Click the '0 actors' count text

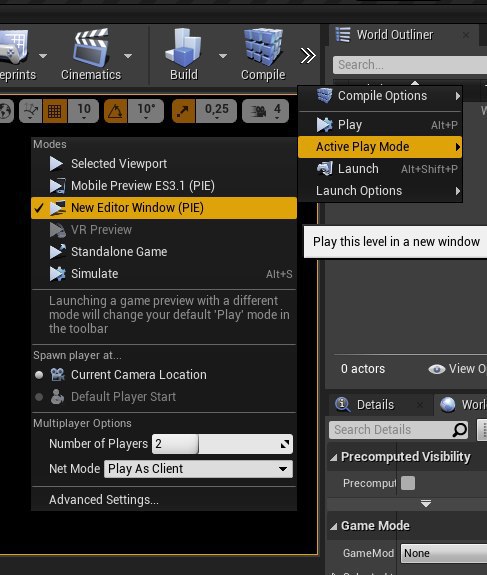tap(363, 369)
